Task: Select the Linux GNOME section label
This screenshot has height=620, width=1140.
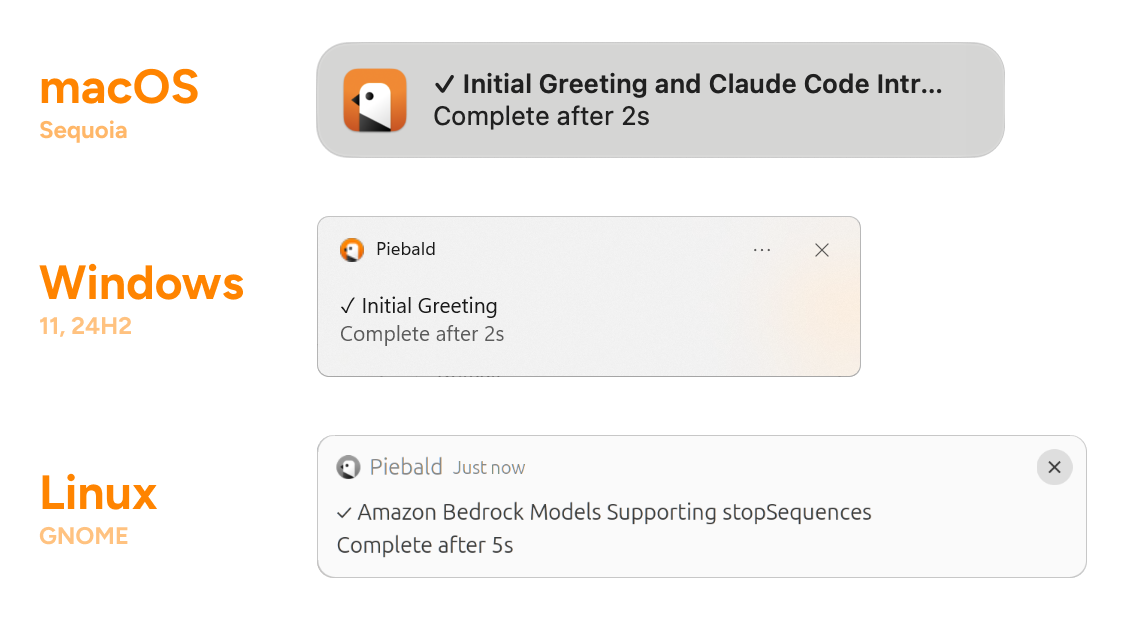Action: click(83, 536)
